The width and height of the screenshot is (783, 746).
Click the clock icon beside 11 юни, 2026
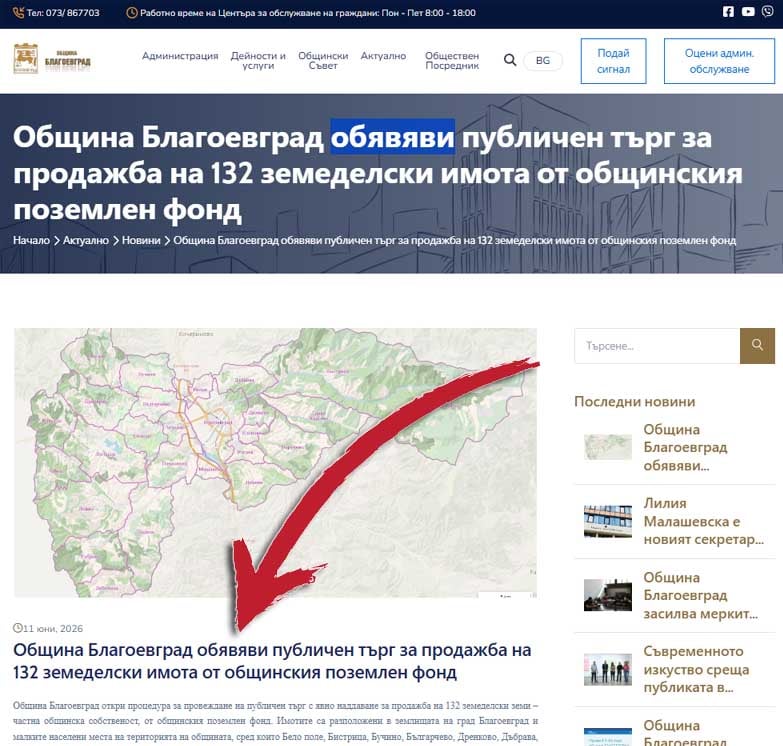pyautogui.click(x=17, y=628)
